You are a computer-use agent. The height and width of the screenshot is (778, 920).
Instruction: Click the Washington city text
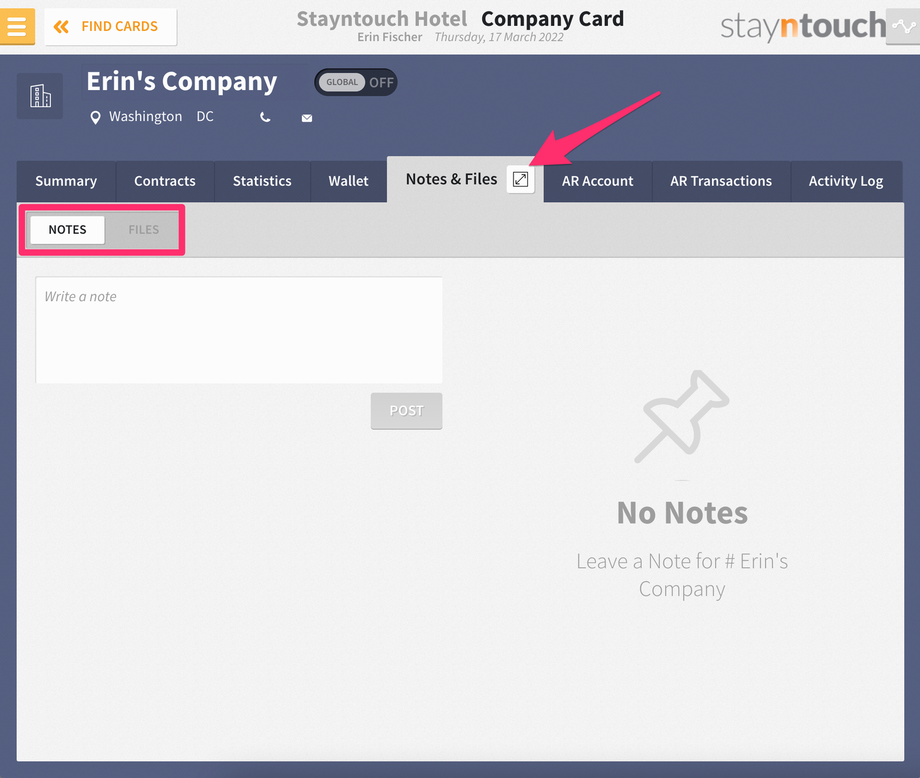coord(146,117)
